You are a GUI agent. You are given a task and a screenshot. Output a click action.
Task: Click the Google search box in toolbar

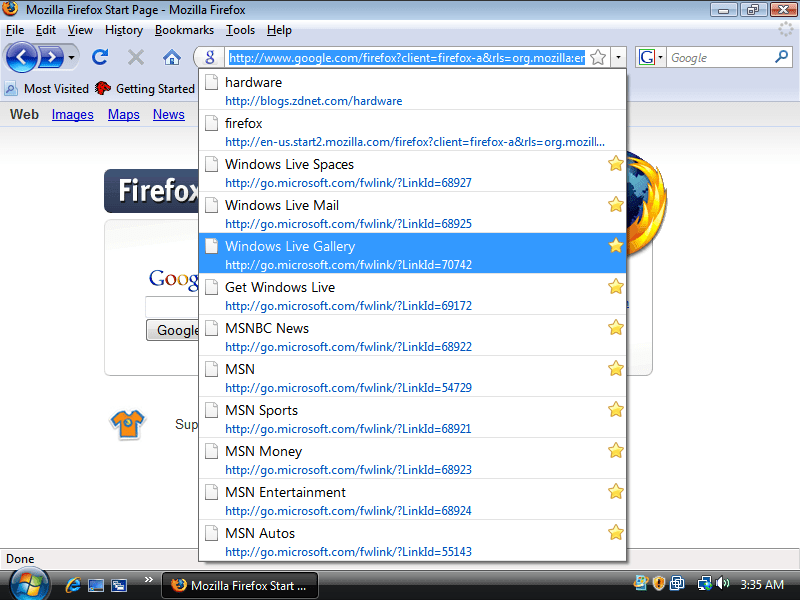coord(720,58)
